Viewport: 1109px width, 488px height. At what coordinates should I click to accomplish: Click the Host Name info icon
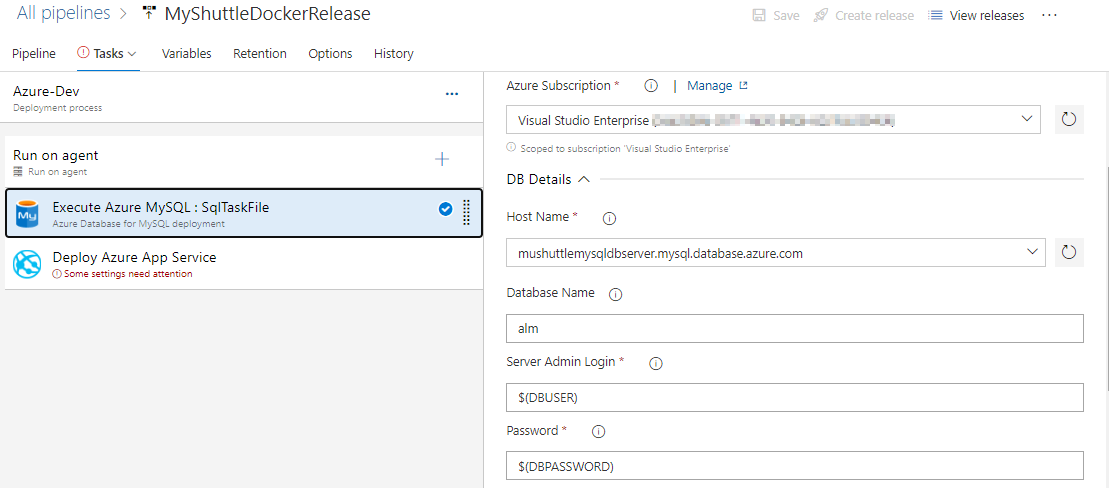click(609, 219)
